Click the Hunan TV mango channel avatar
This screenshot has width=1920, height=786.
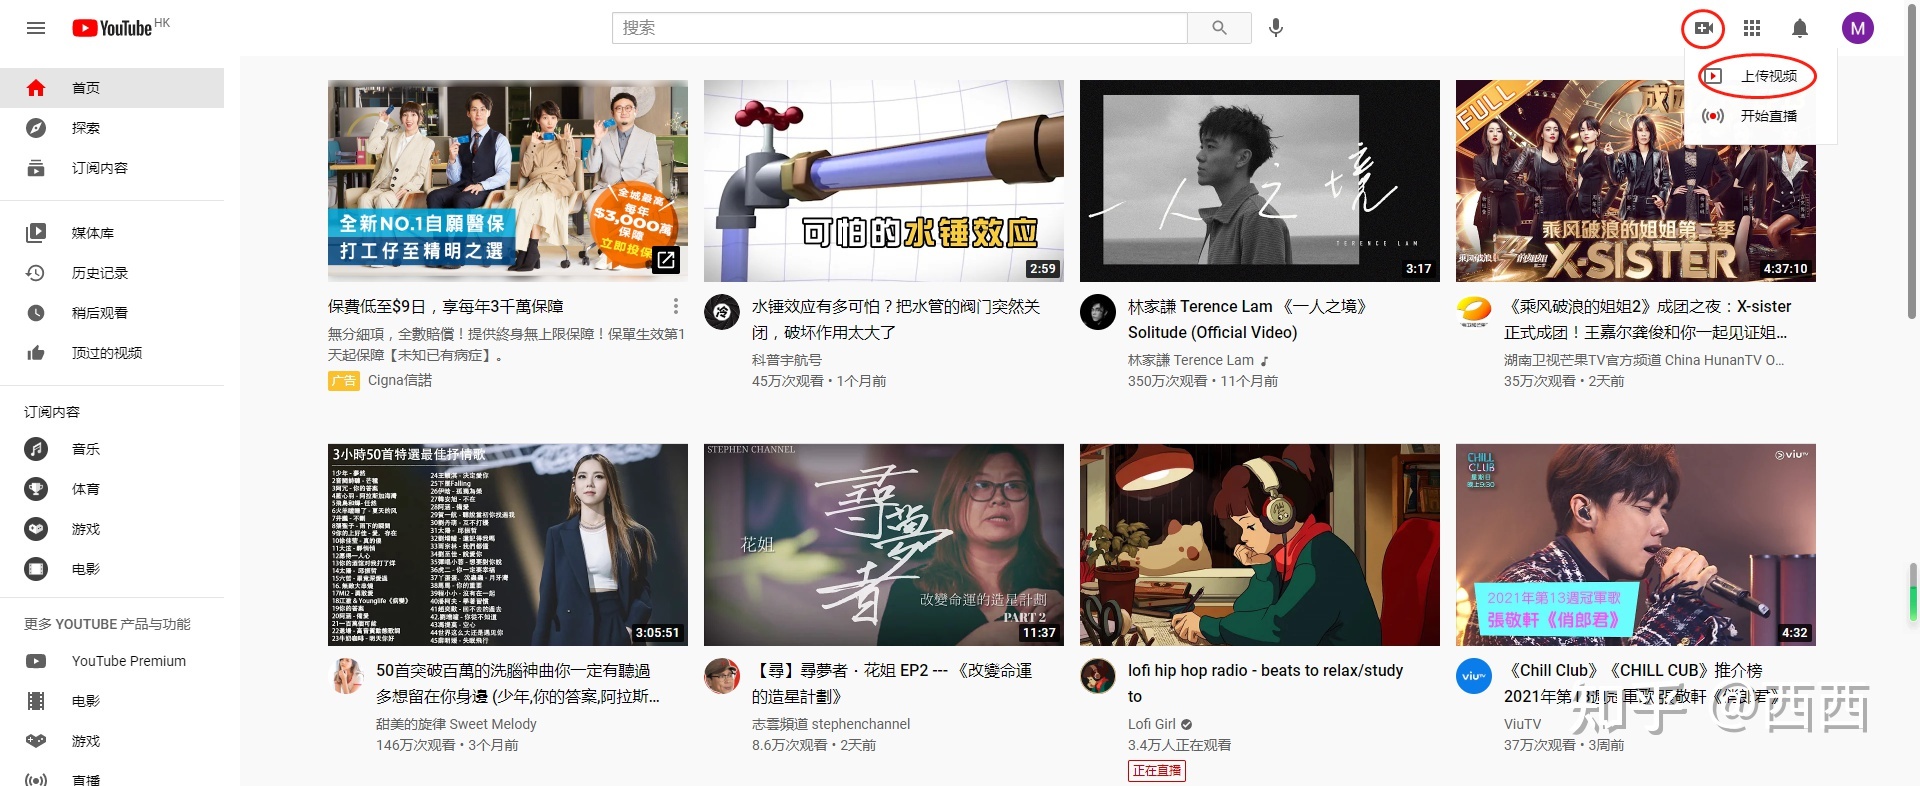tap(1474, 312)
